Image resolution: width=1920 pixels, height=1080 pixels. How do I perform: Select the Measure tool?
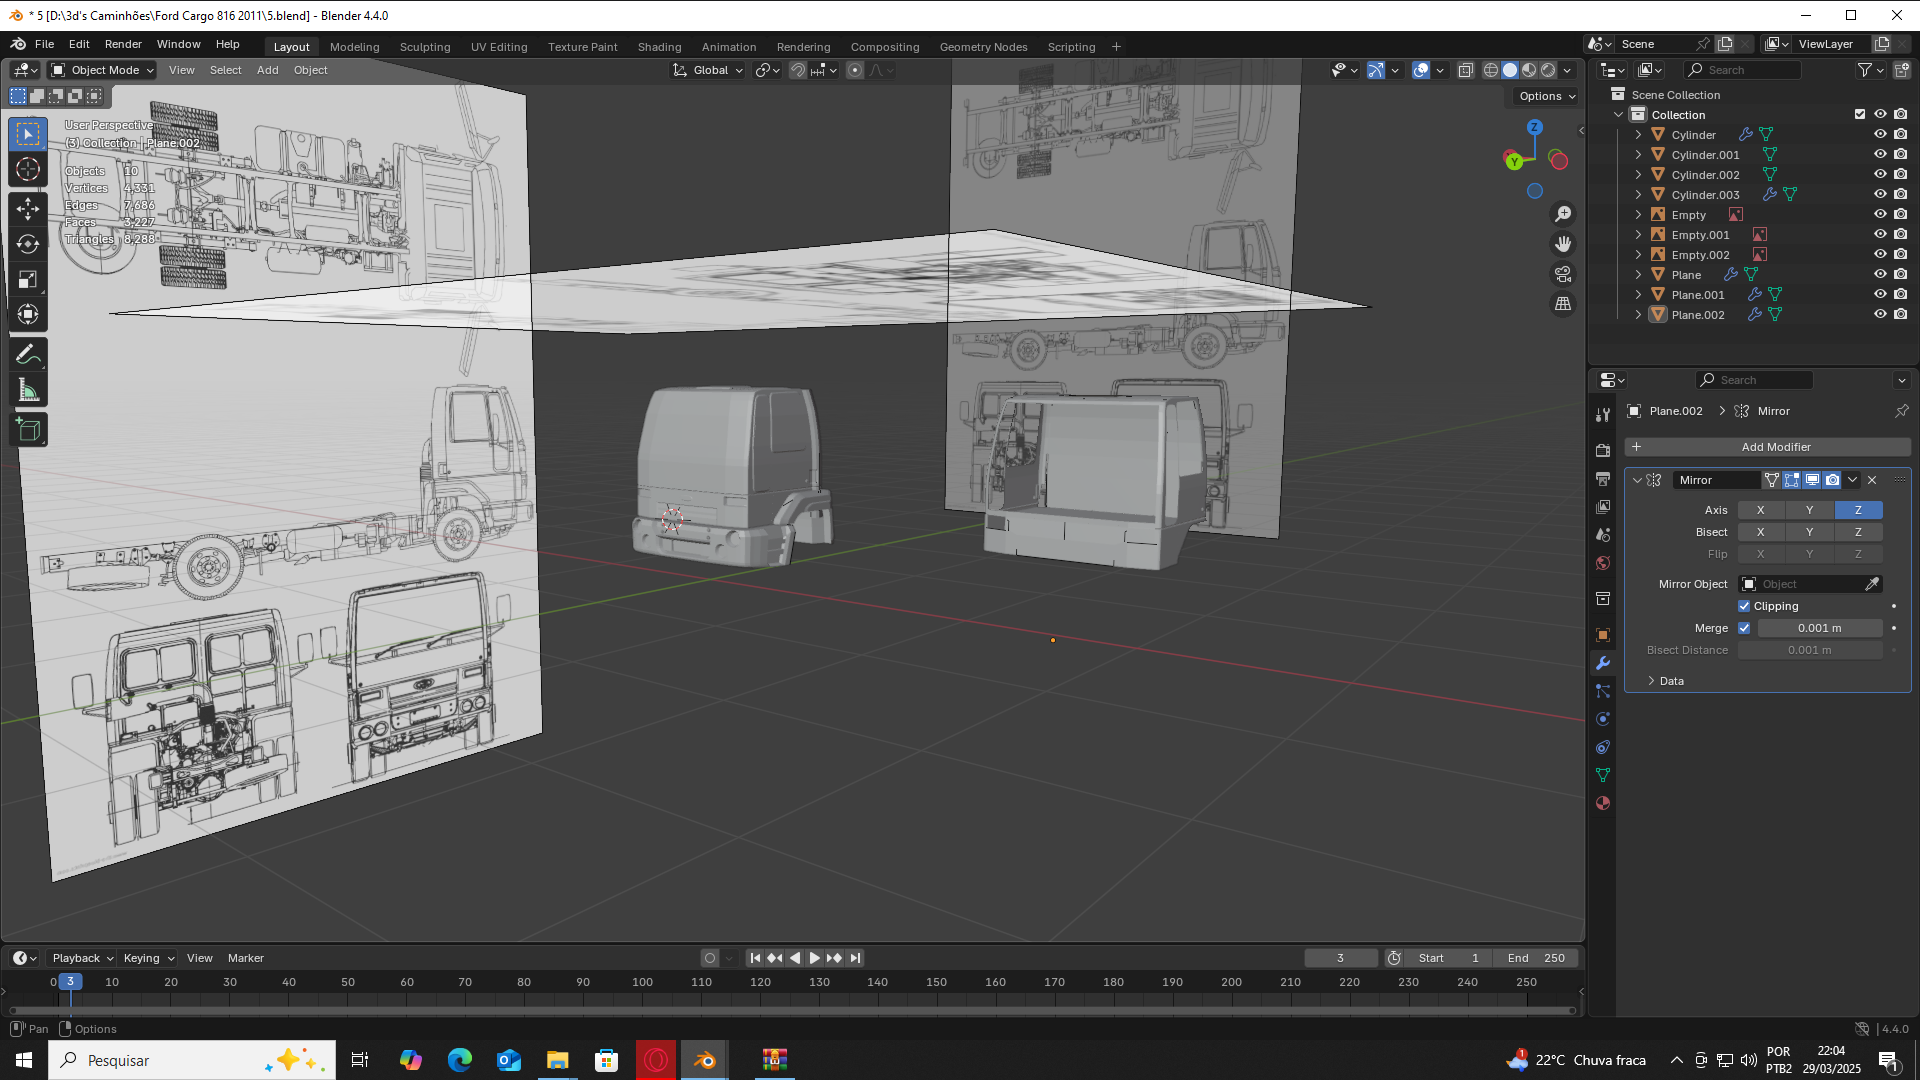click(28, 391)
